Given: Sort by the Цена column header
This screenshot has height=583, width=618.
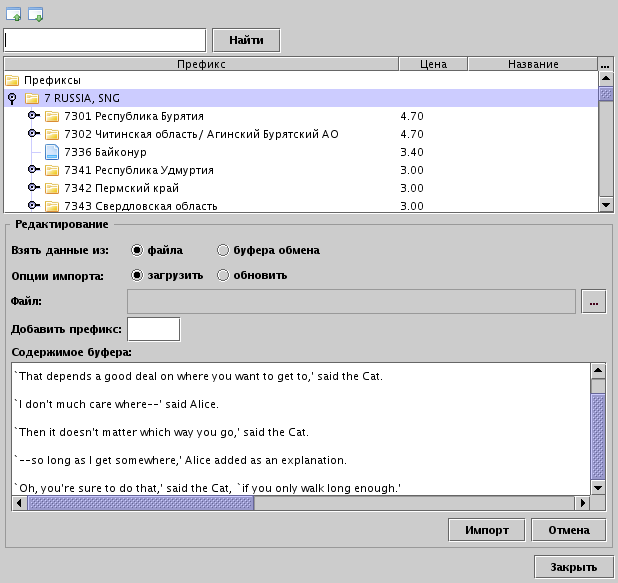Looking at the screenshot, I should pos(433,64).
